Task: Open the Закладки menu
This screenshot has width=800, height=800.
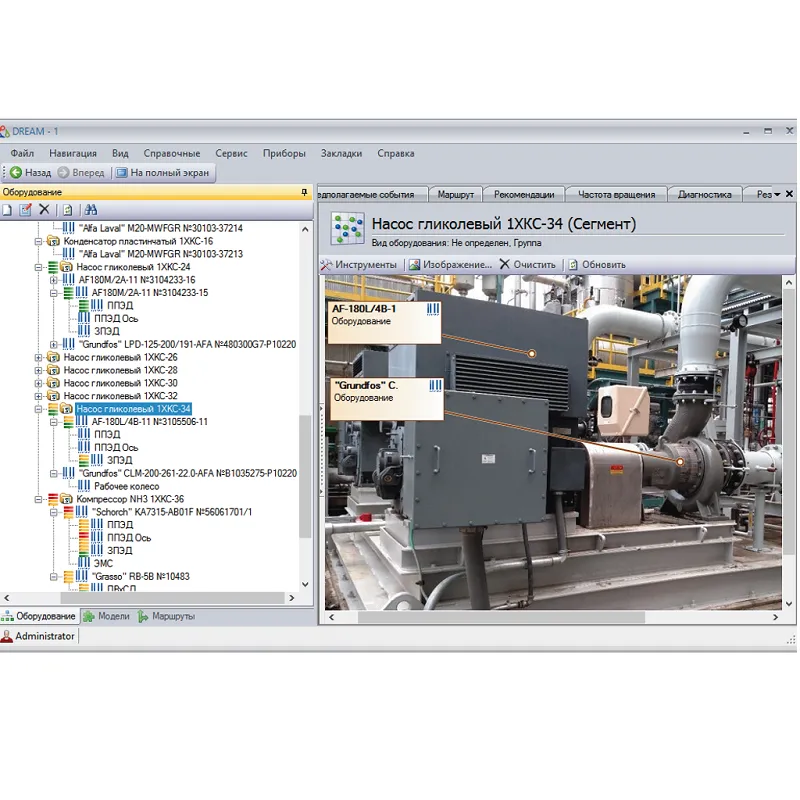Action: click(x=341, y=153)
